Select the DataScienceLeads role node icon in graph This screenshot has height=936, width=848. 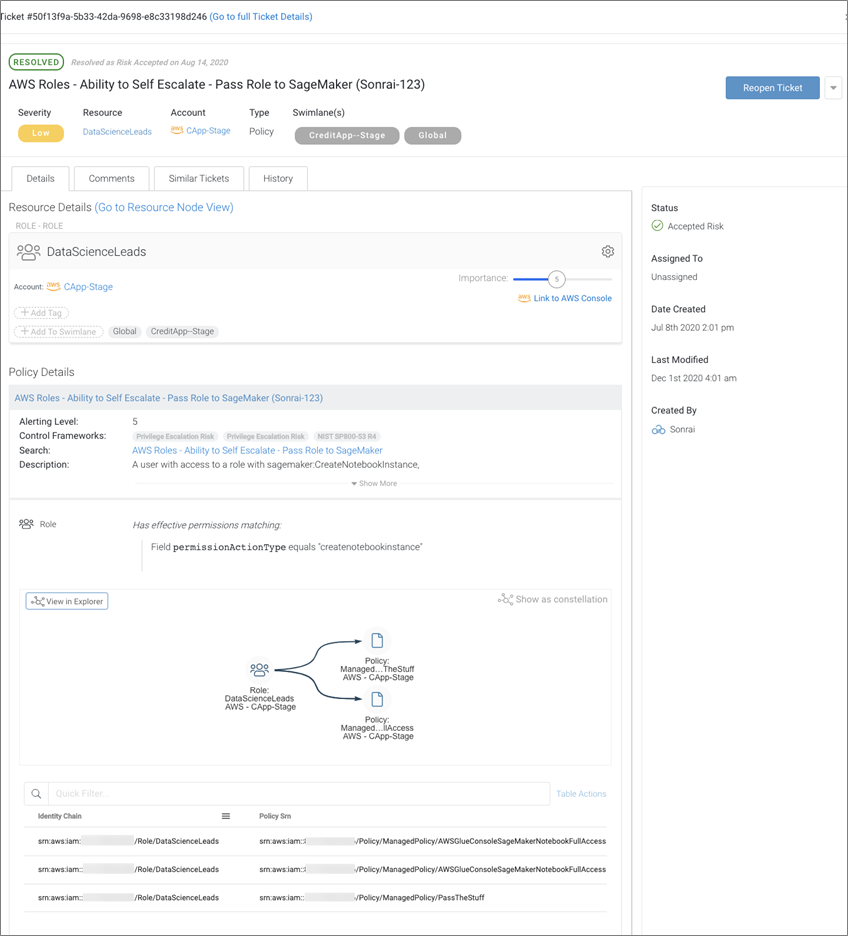[x=260, y=670]
